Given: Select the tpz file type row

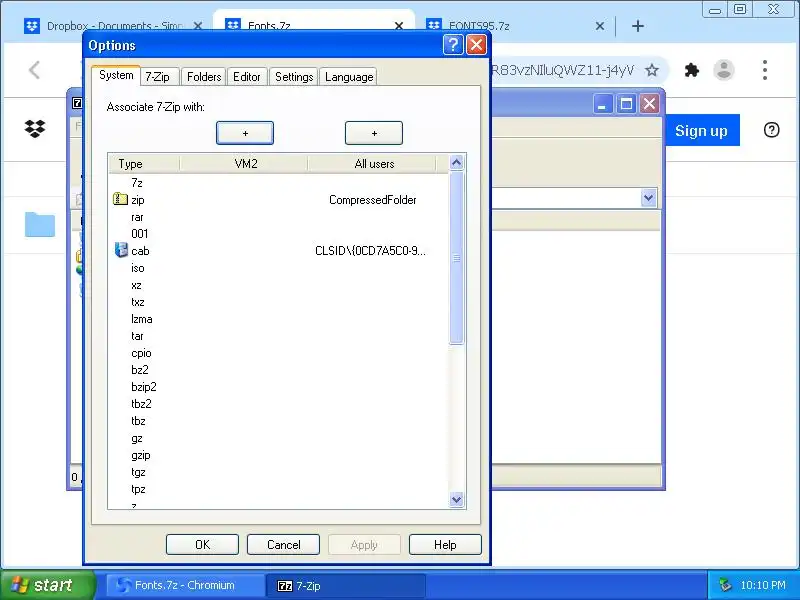Looking at the screenshot, I should tap(279, 489).
